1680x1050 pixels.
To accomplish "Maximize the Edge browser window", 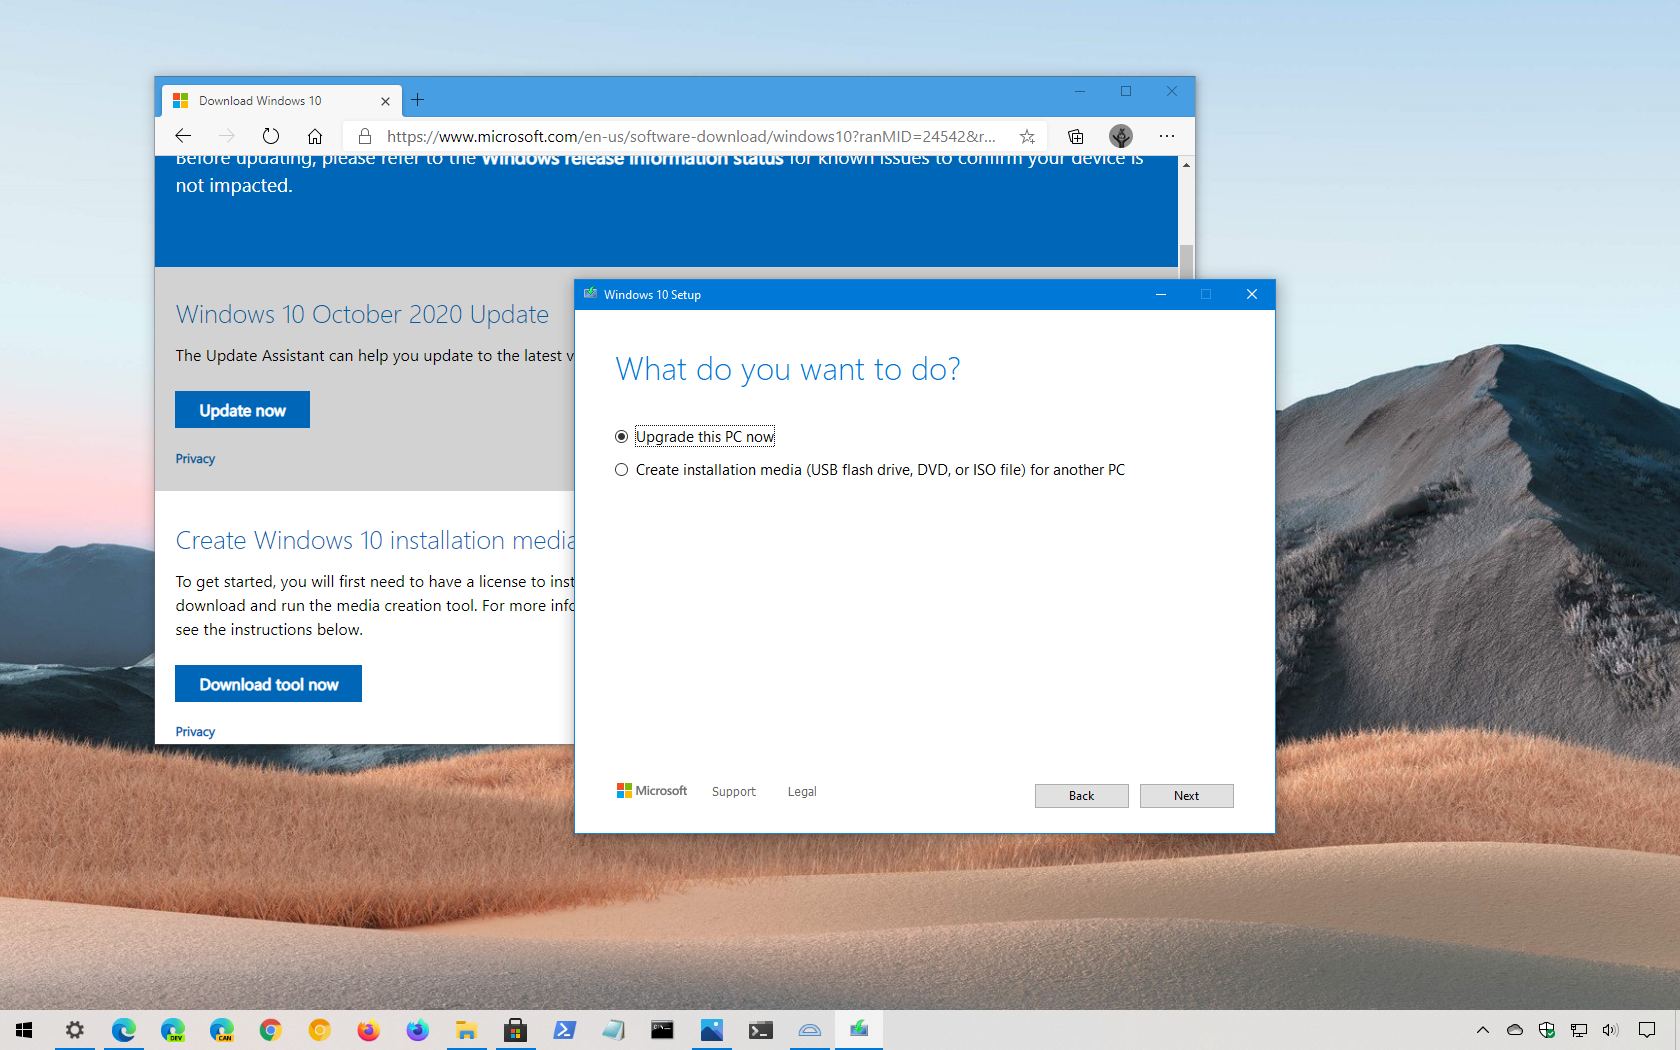I will [1126, 91].
